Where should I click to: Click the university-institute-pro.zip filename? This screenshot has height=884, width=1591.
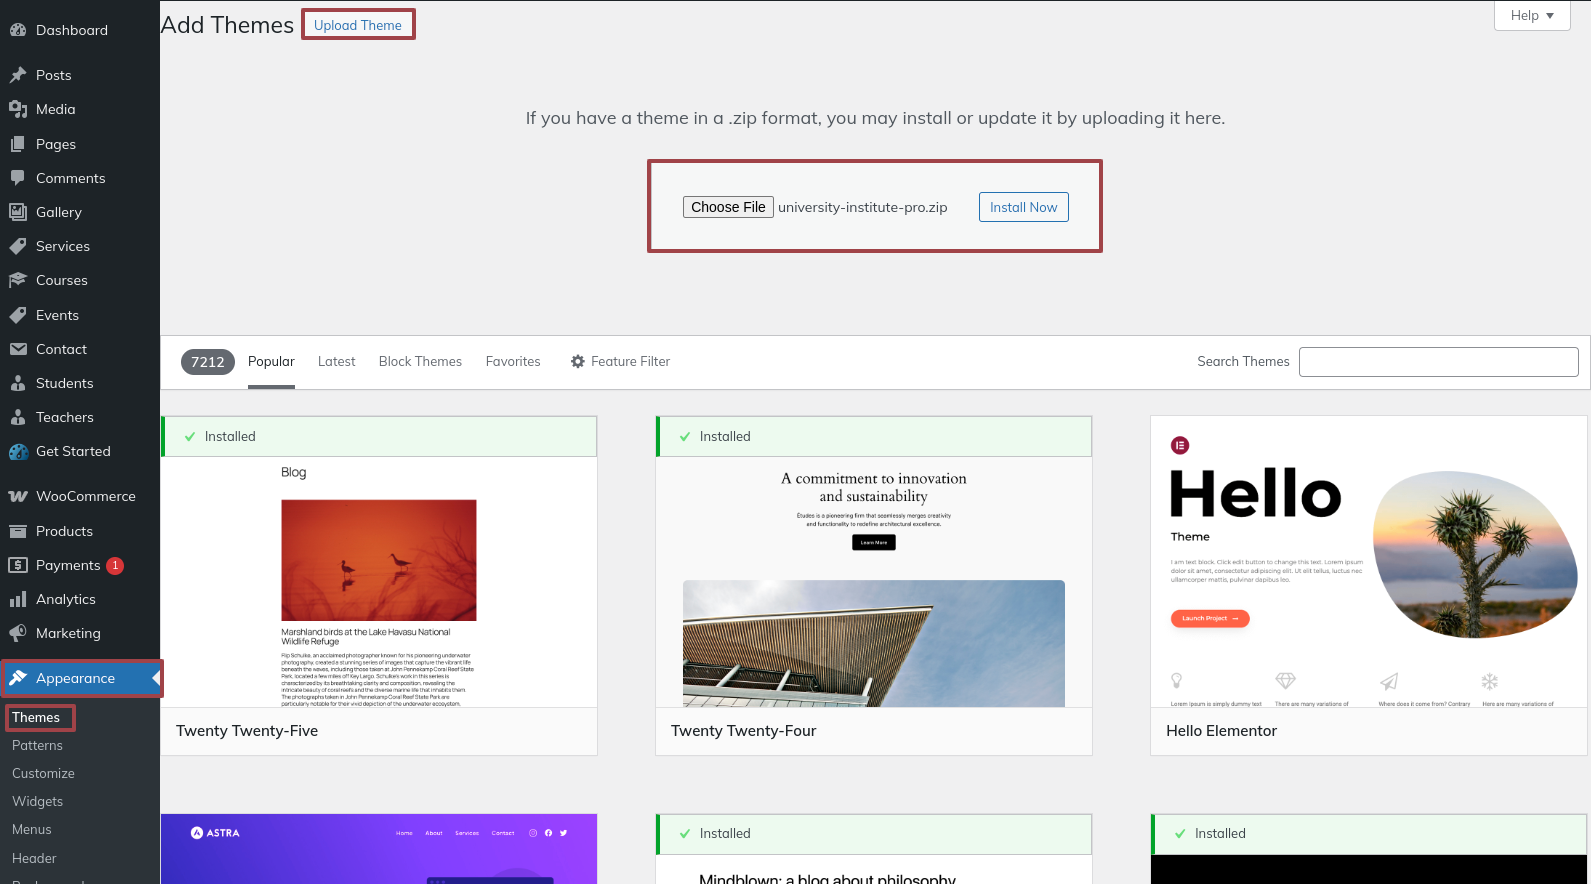(863, 208)
